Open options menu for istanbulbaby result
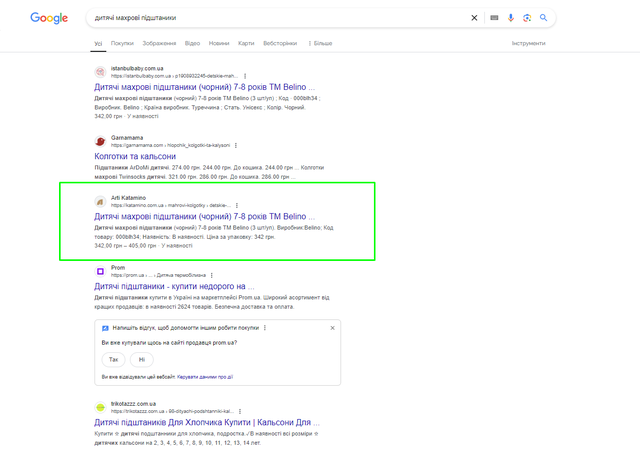Image resolution: width=640 pixels, height=454 pixels. [245, 76]
